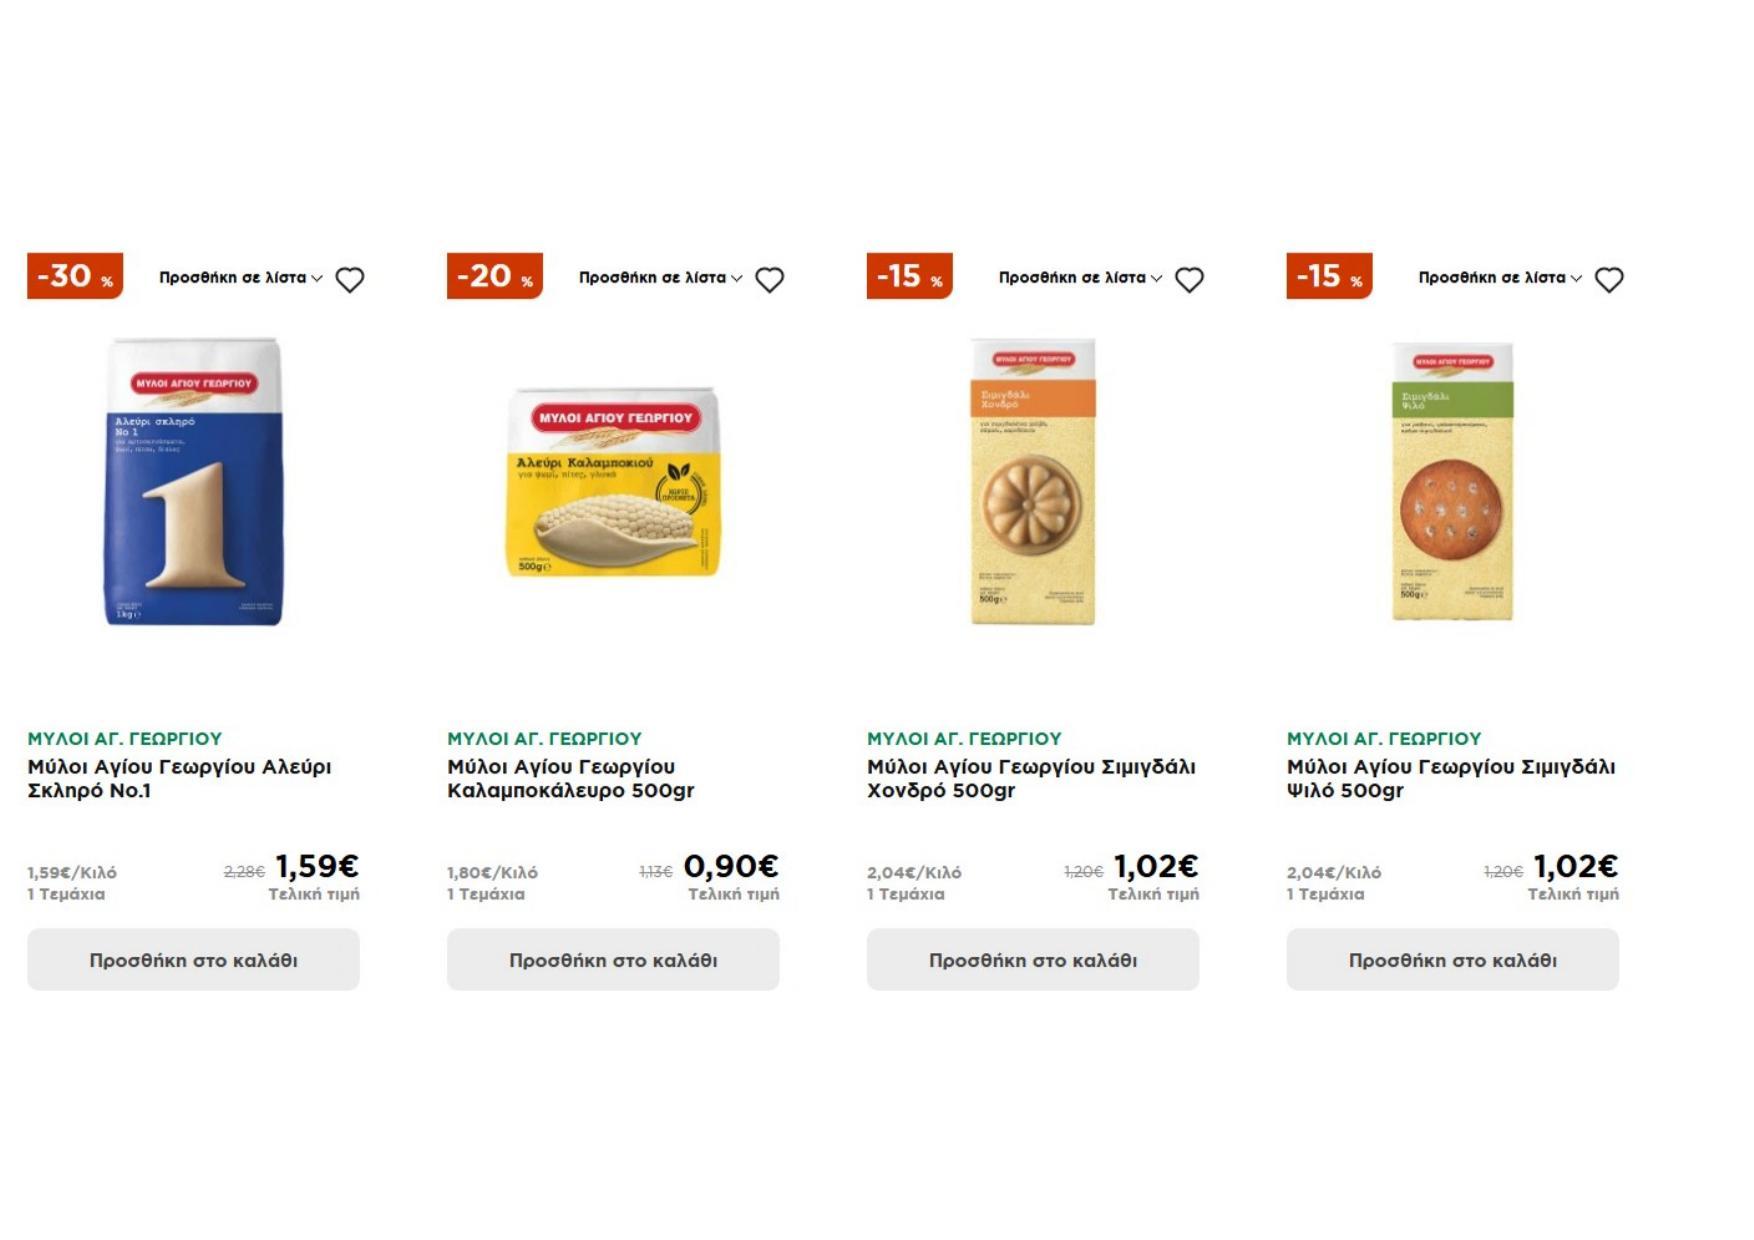Open product title 'Μύλοι Αγίου Γεωργίου Αλεύρι Σκληρό No.1'

tap(179, 779)
